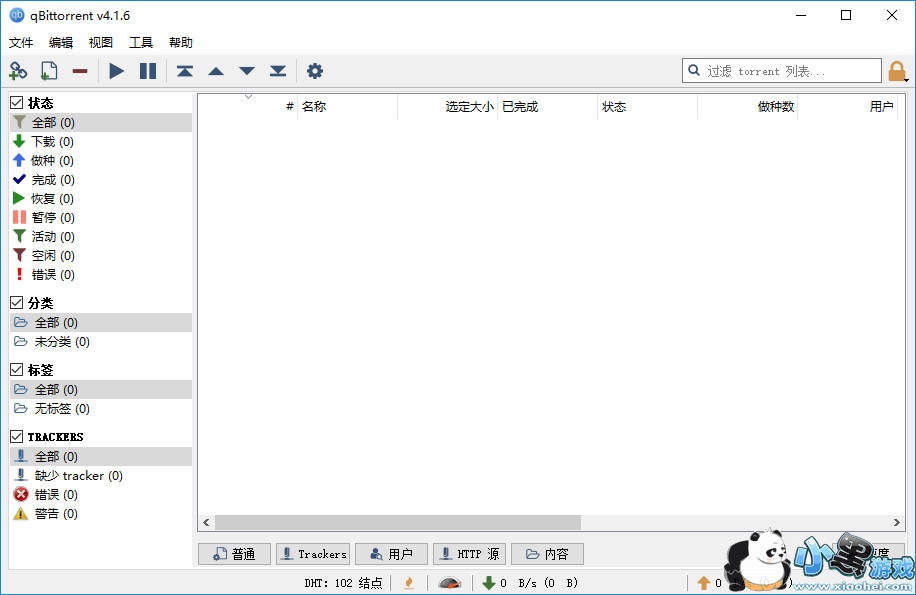Image resolution: width=916 pixels, height=595 pixels.
Task: Select the 恢复 (0) status filter
Action: pos(101,199)
